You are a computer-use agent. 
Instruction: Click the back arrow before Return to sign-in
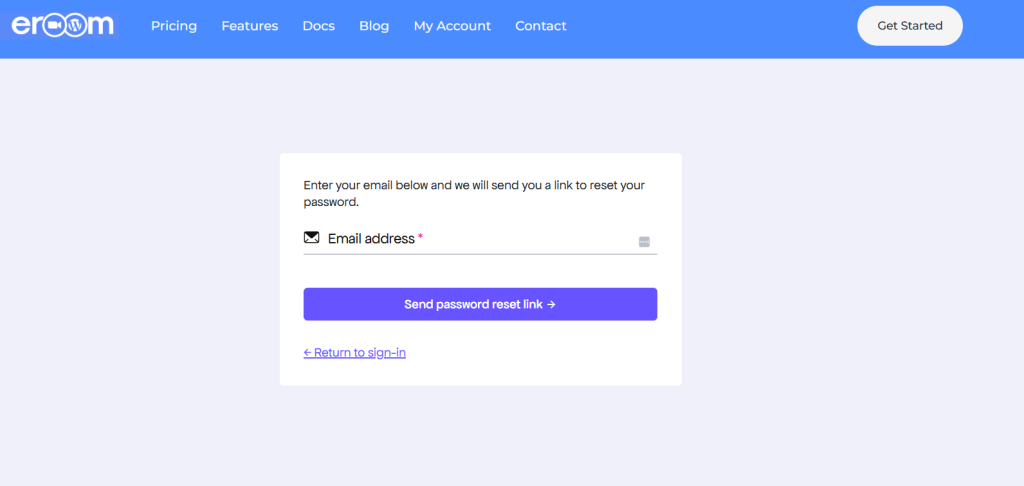click(x=308, y=353)
